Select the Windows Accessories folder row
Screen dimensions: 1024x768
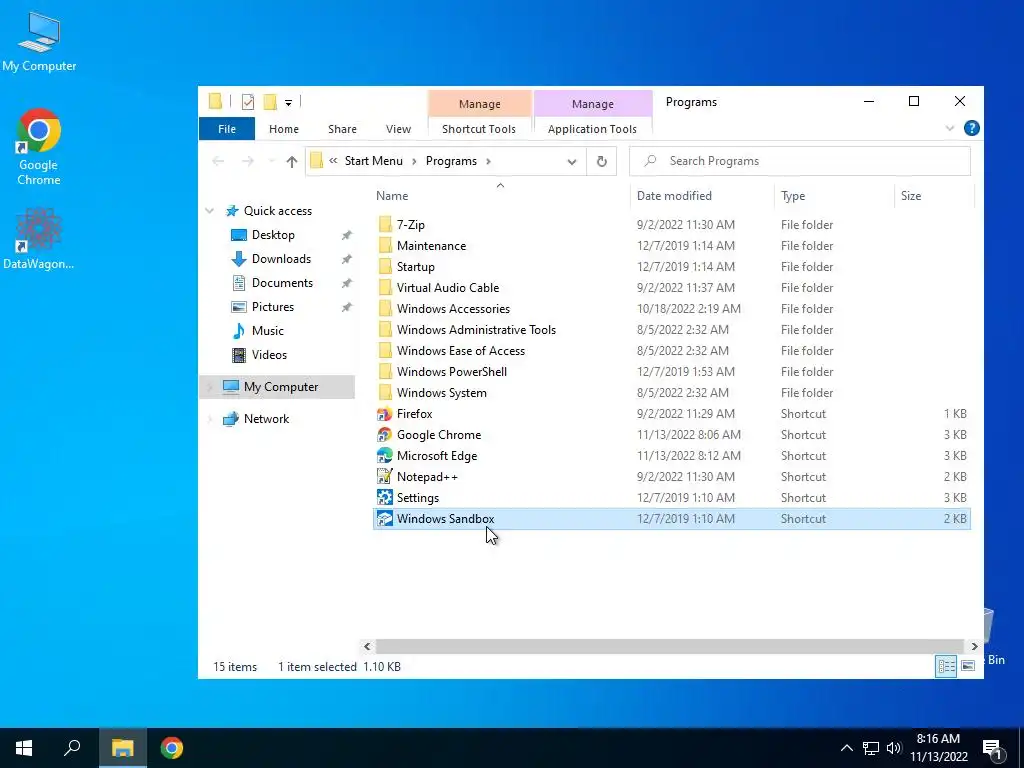pyautogui.click(x=671, y=309)
